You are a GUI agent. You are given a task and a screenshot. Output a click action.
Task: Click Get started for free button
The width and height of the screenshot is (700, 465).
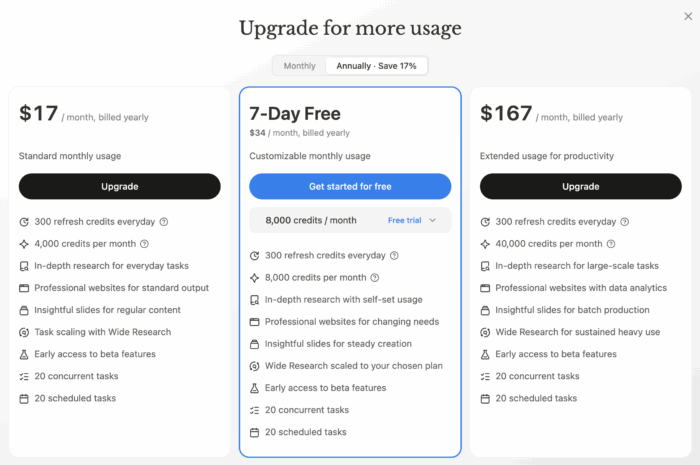(x=350, y=186)
